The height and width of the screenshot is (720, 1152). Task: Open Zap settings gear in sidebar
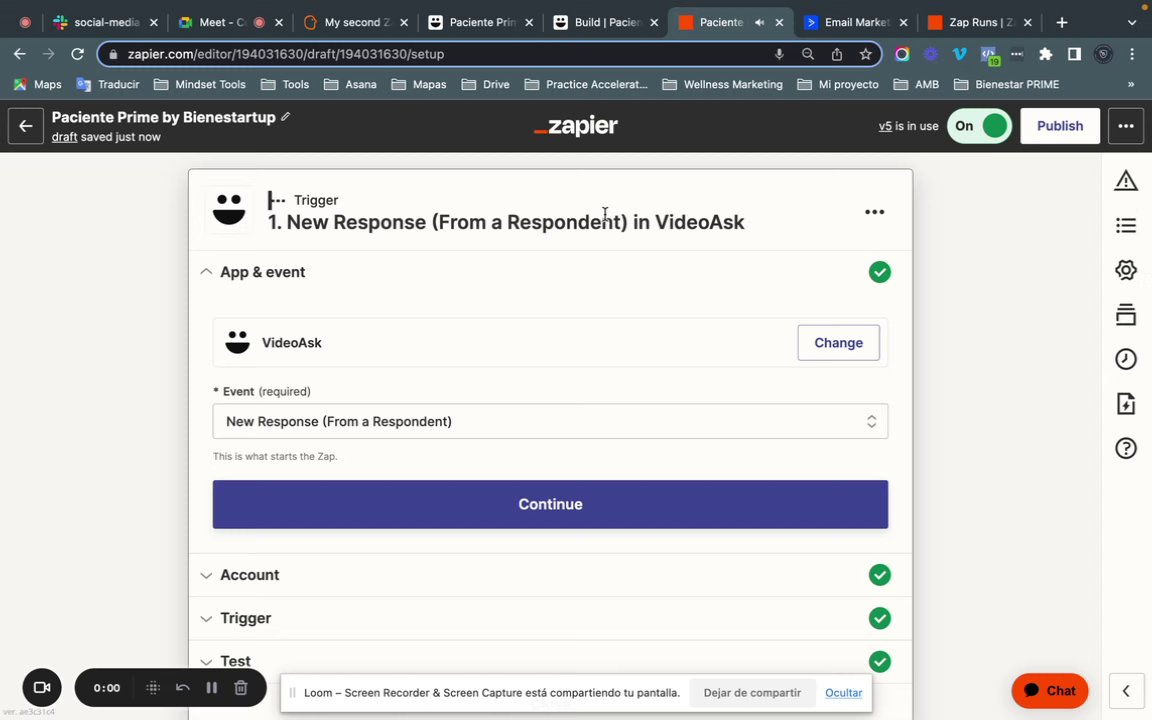(1126, 270)
